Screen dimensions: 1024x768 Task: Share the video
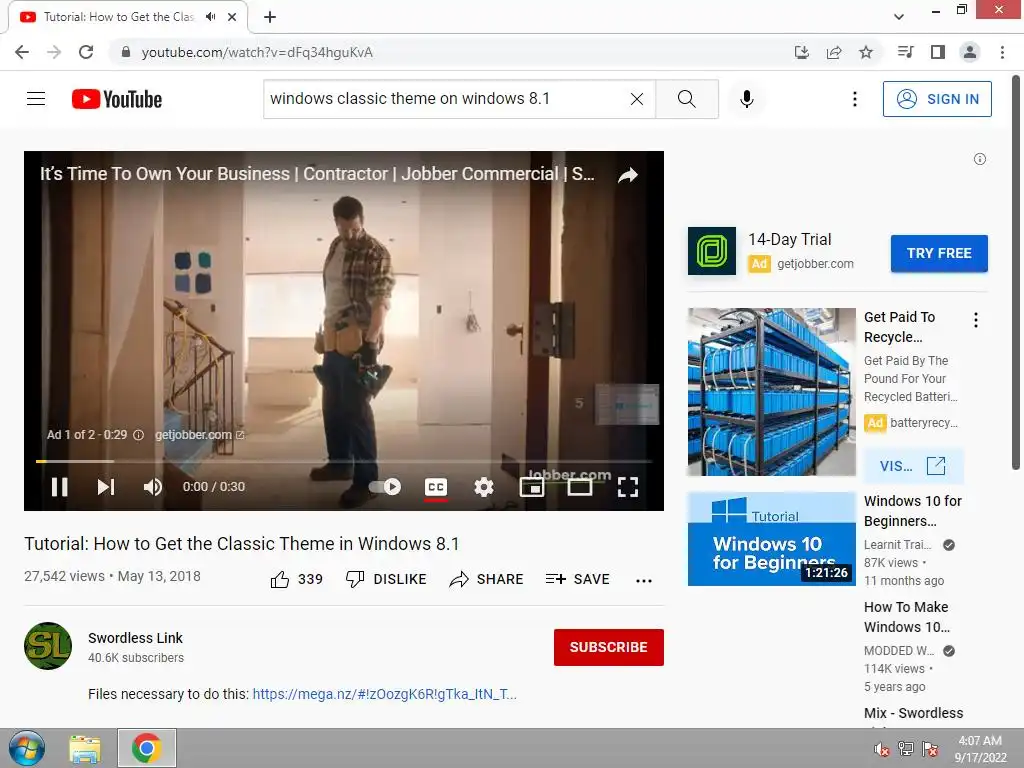pyautogui.click(x=487, y=579)
